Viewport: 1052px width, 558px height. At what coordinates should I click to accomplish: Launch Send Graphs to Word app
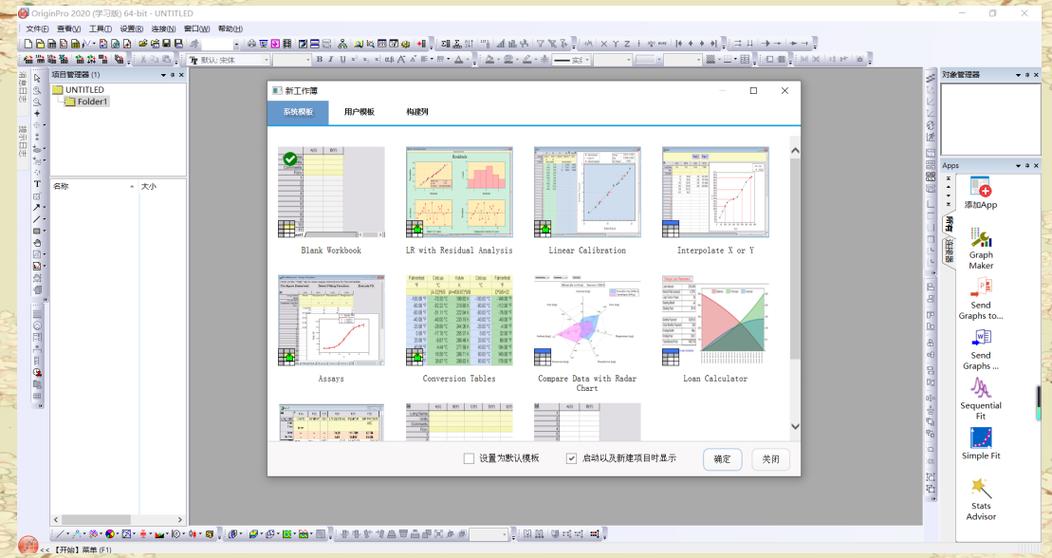980,349
